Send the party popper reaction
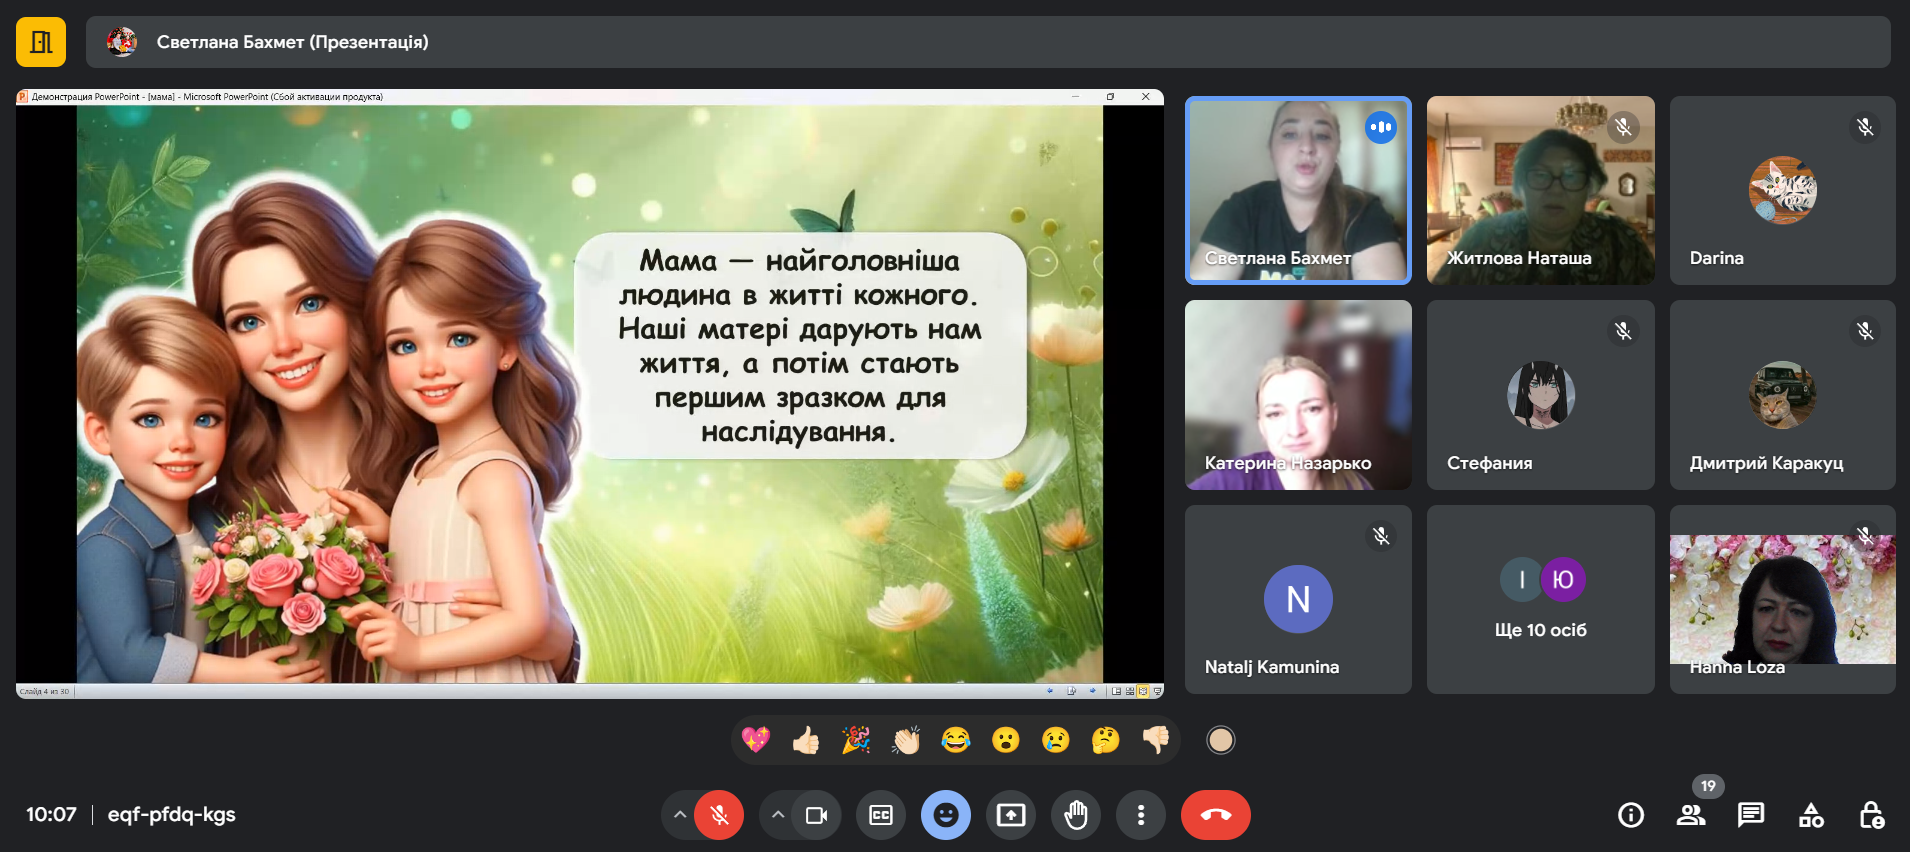This screenshot has width=1910, height=852. coord(856,740)
